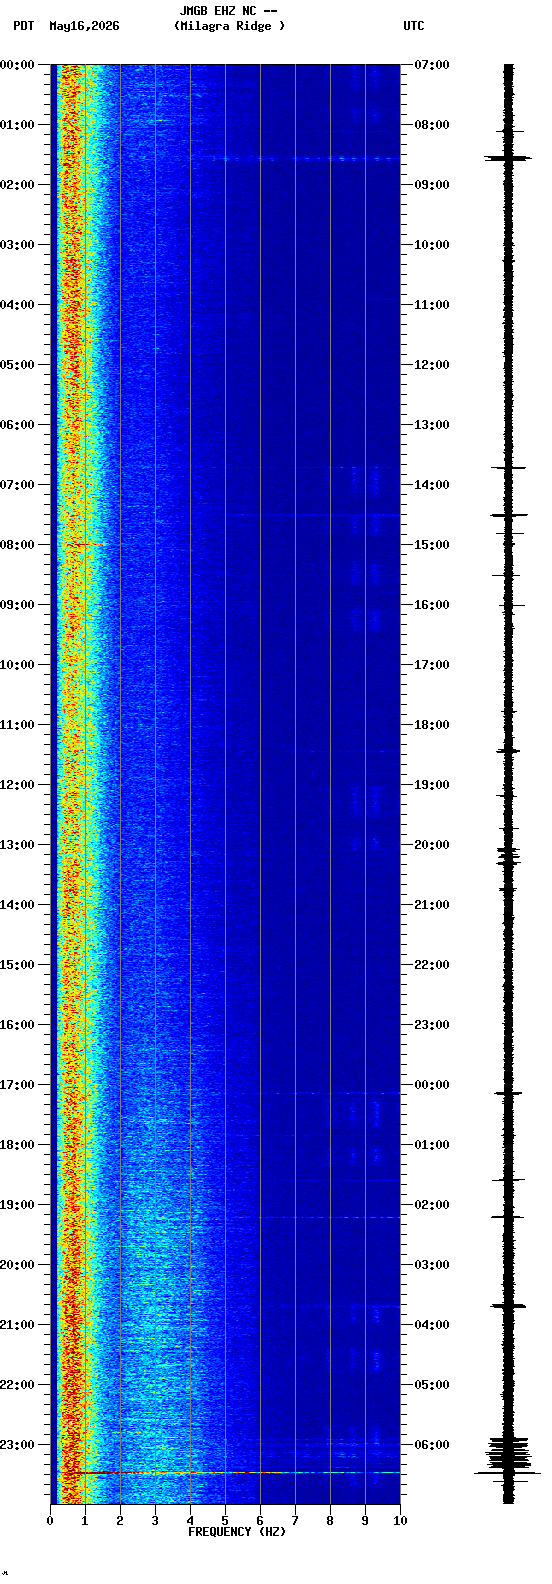This screenshot has height=1584, width=552.
Task: Click the "(Milagra Ridge )" subtitle
Action: [x=229, y=26]
